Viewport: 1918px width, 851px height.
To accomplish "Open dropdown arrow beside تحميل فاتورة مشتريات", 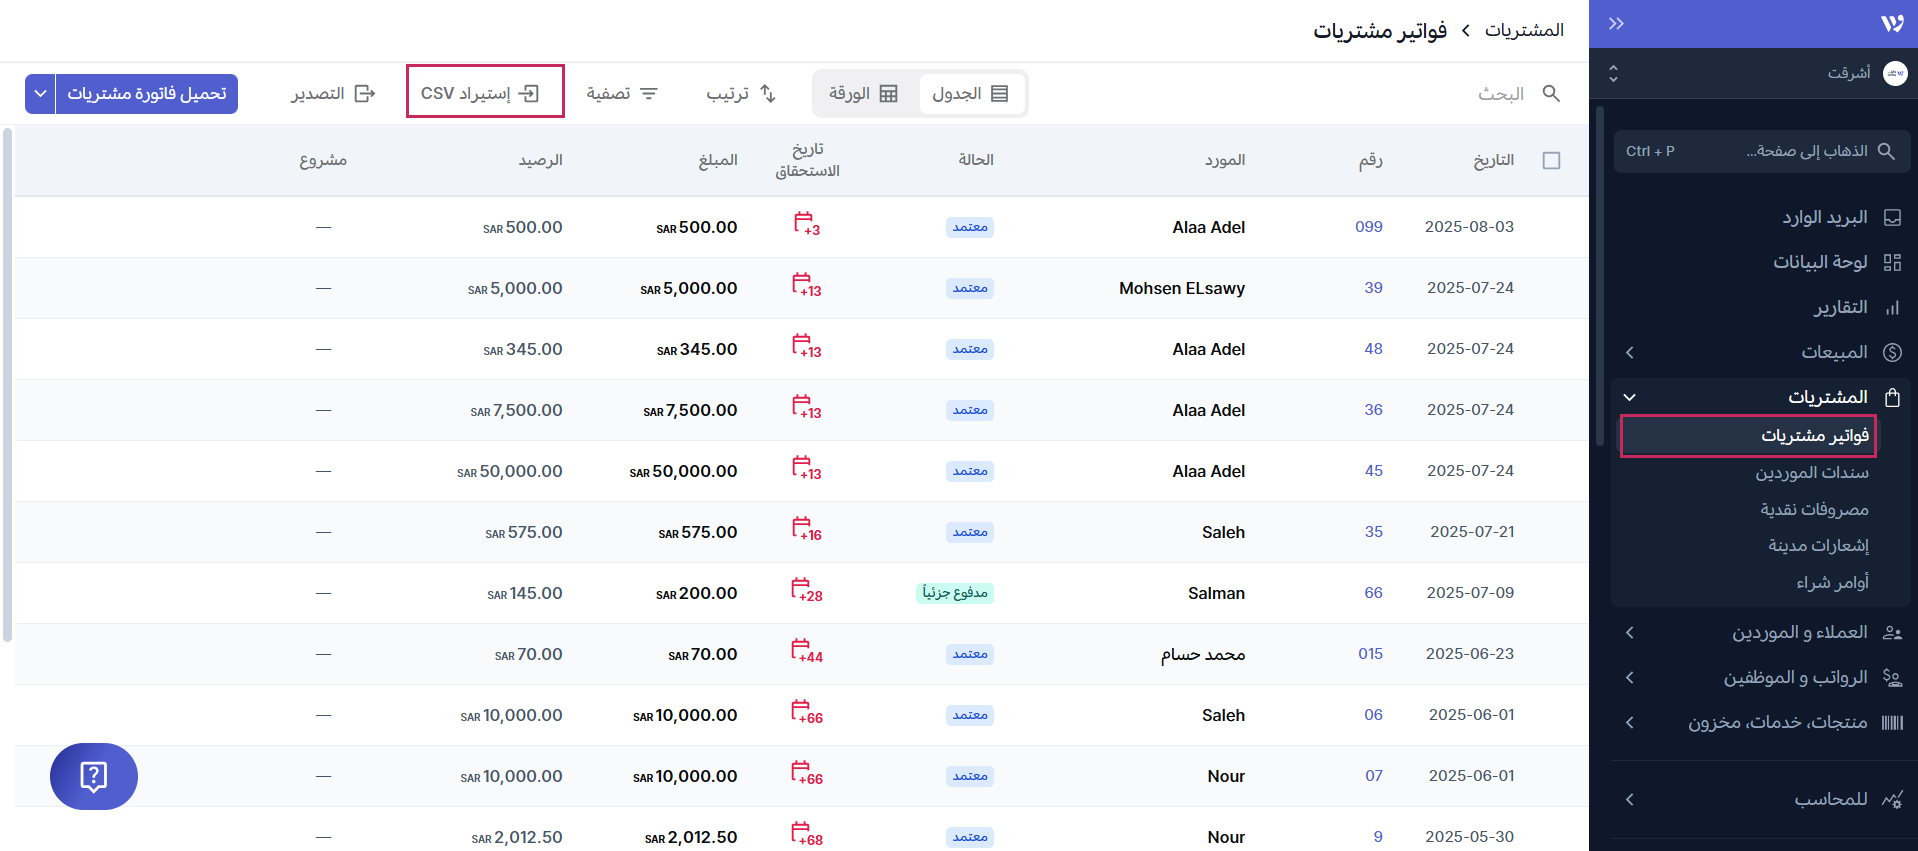I will (40, 94).
